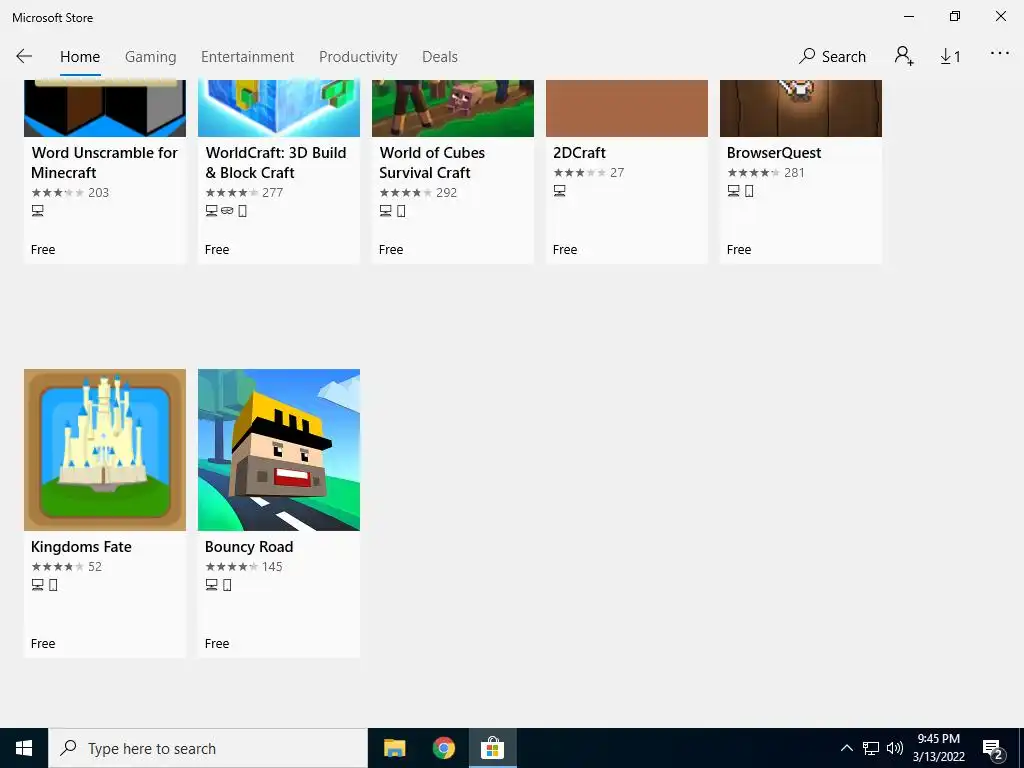Click the sign-in account icon
Image resolution: width=1024 pixels, height=768 pixels.
pyautogui.click(x=904, y=56)
